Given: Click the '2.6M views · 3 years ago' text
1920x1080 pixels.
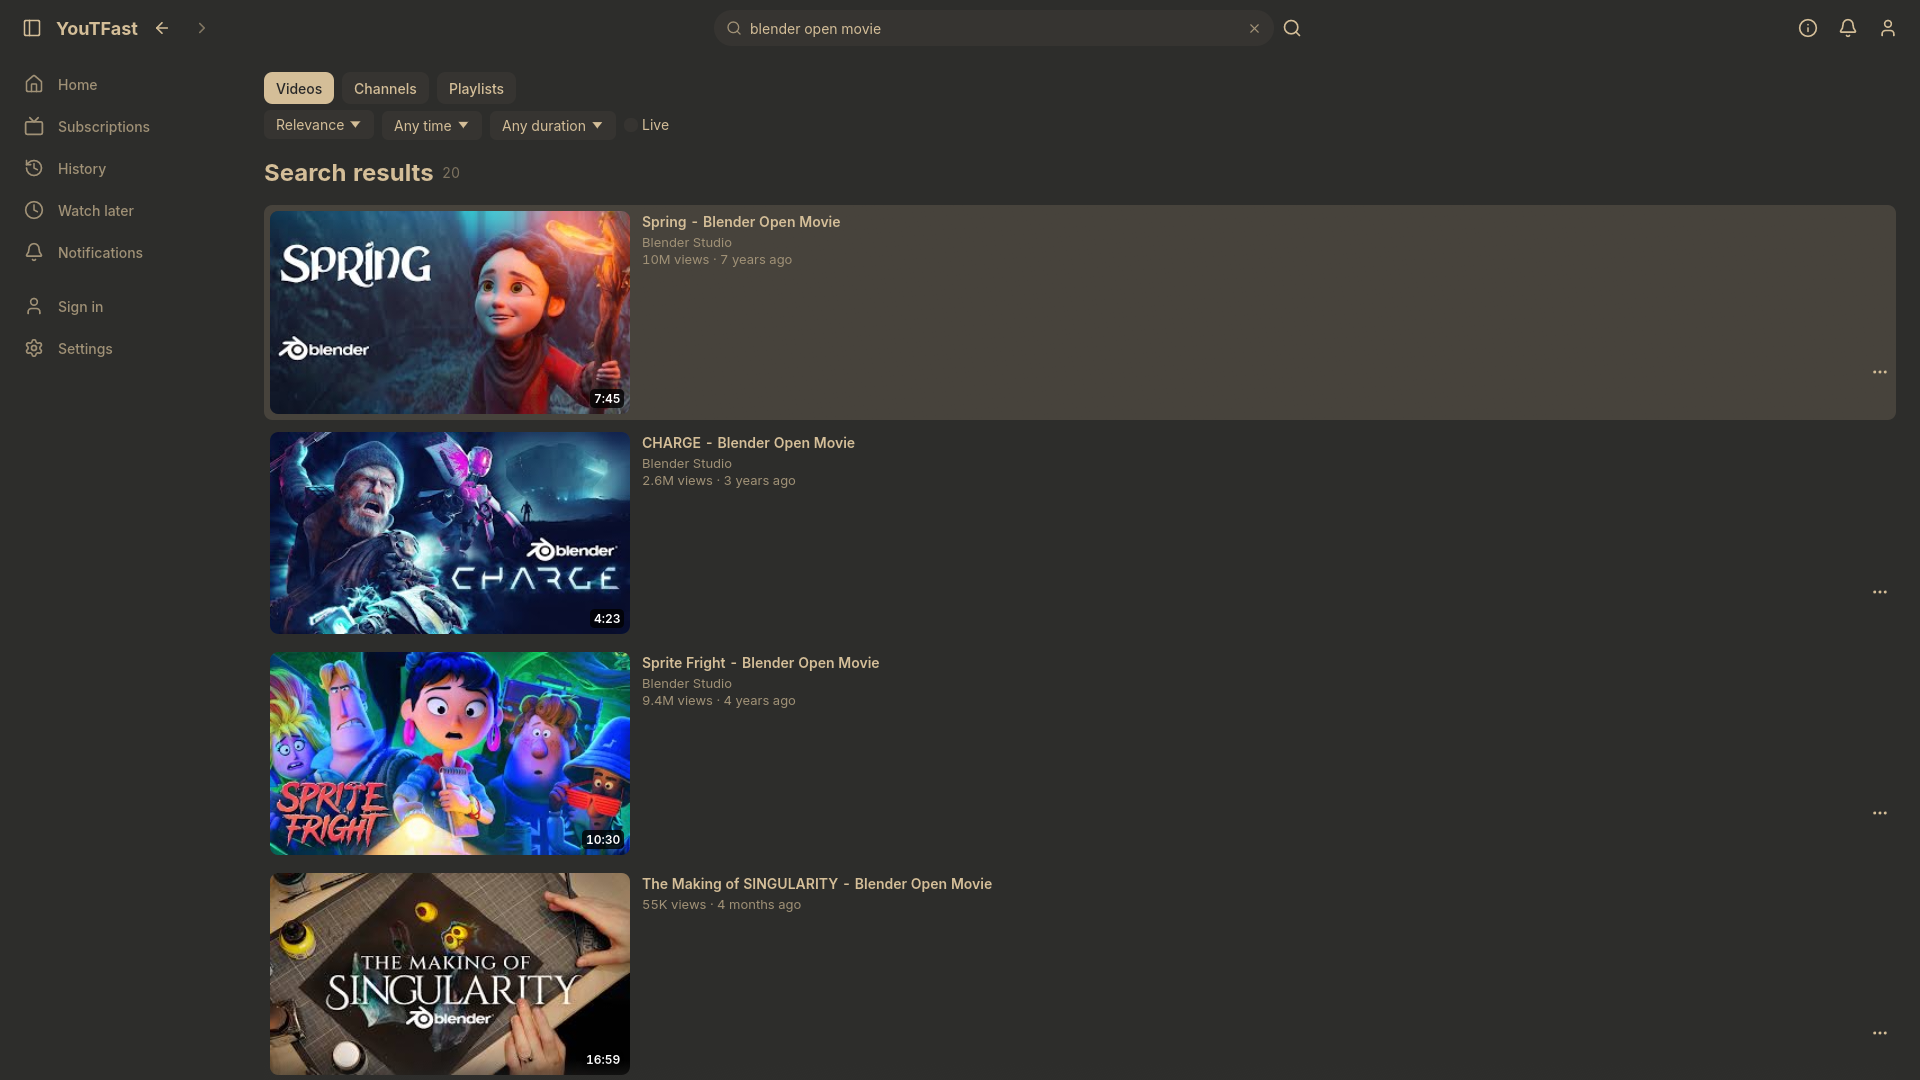Looking at the screenshot, I should pyautogui.click(x=719, y=481).
